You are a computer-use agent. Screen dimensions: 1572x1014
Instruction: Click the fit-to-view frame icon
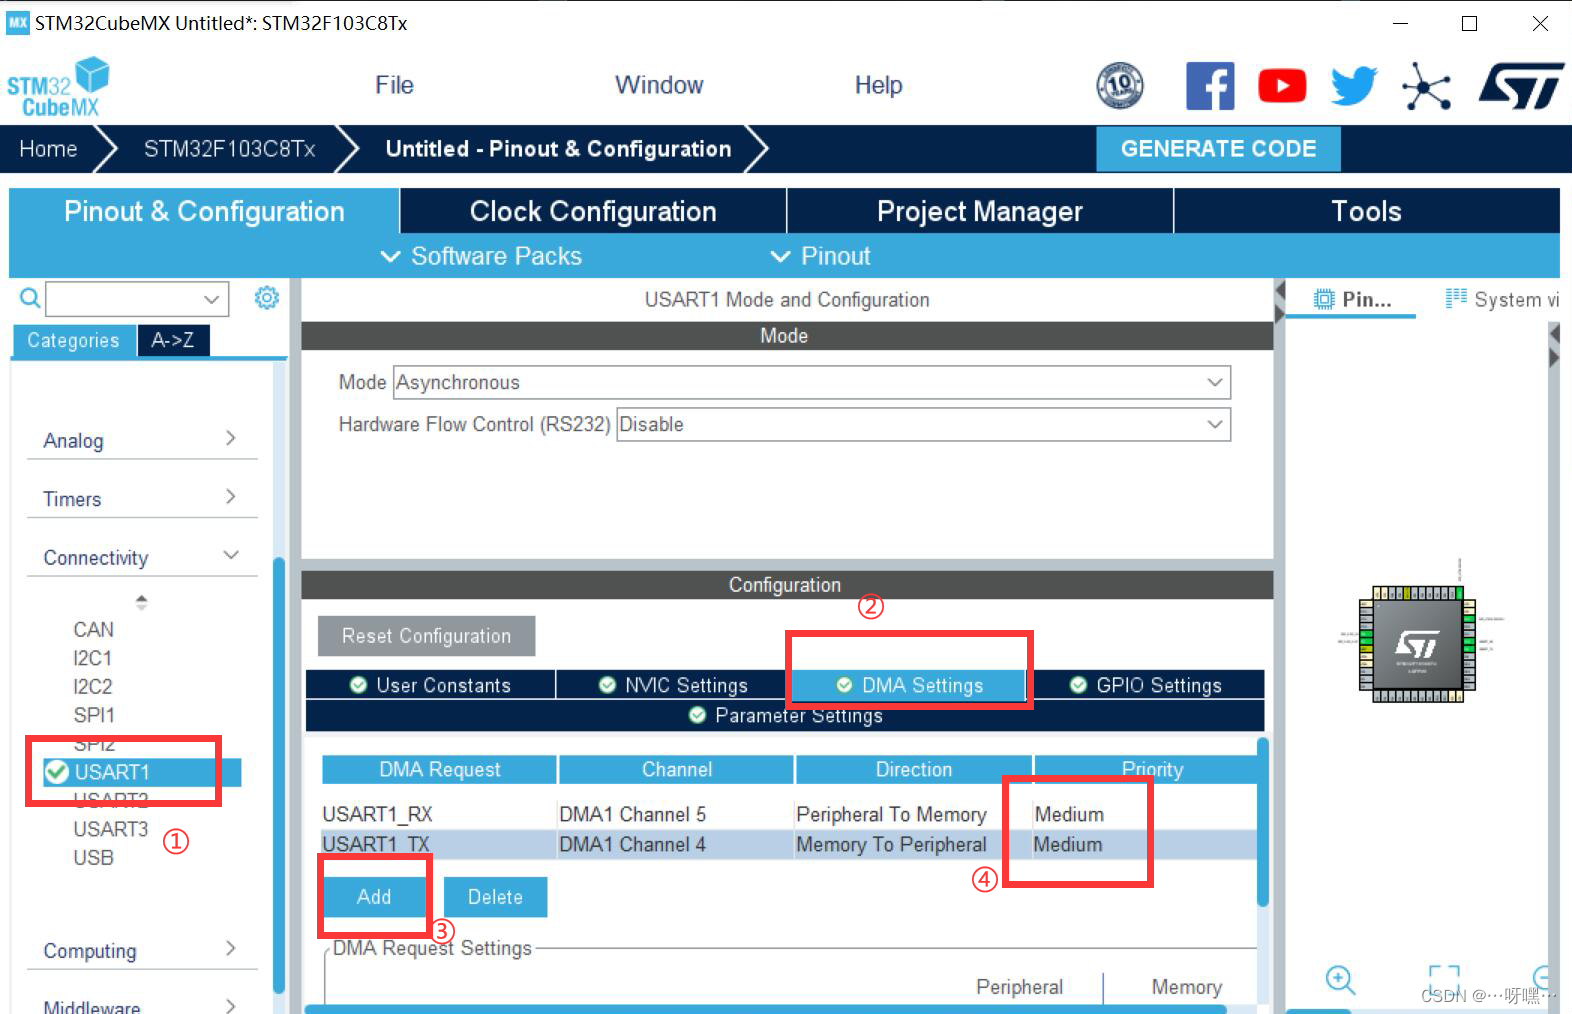click(1444, 979)
